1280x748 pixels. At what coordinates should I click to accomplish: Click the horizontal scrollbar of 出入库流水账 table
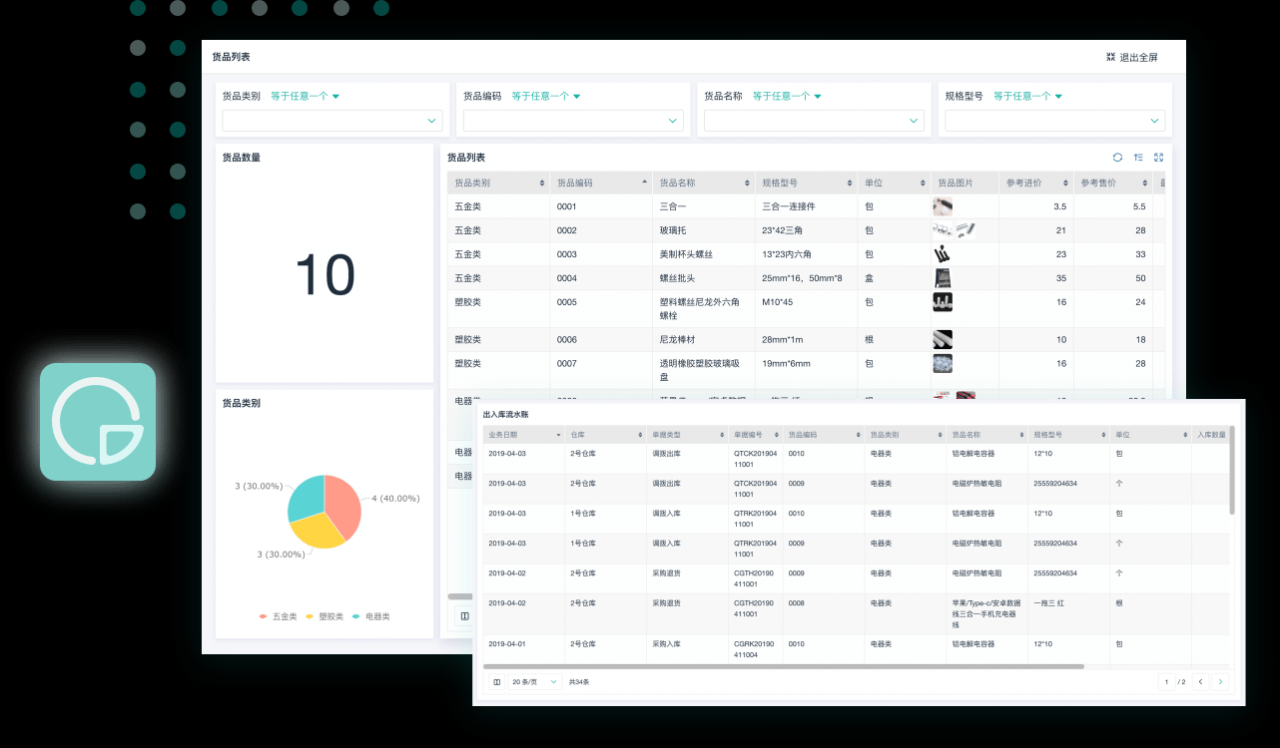(783, 666)
